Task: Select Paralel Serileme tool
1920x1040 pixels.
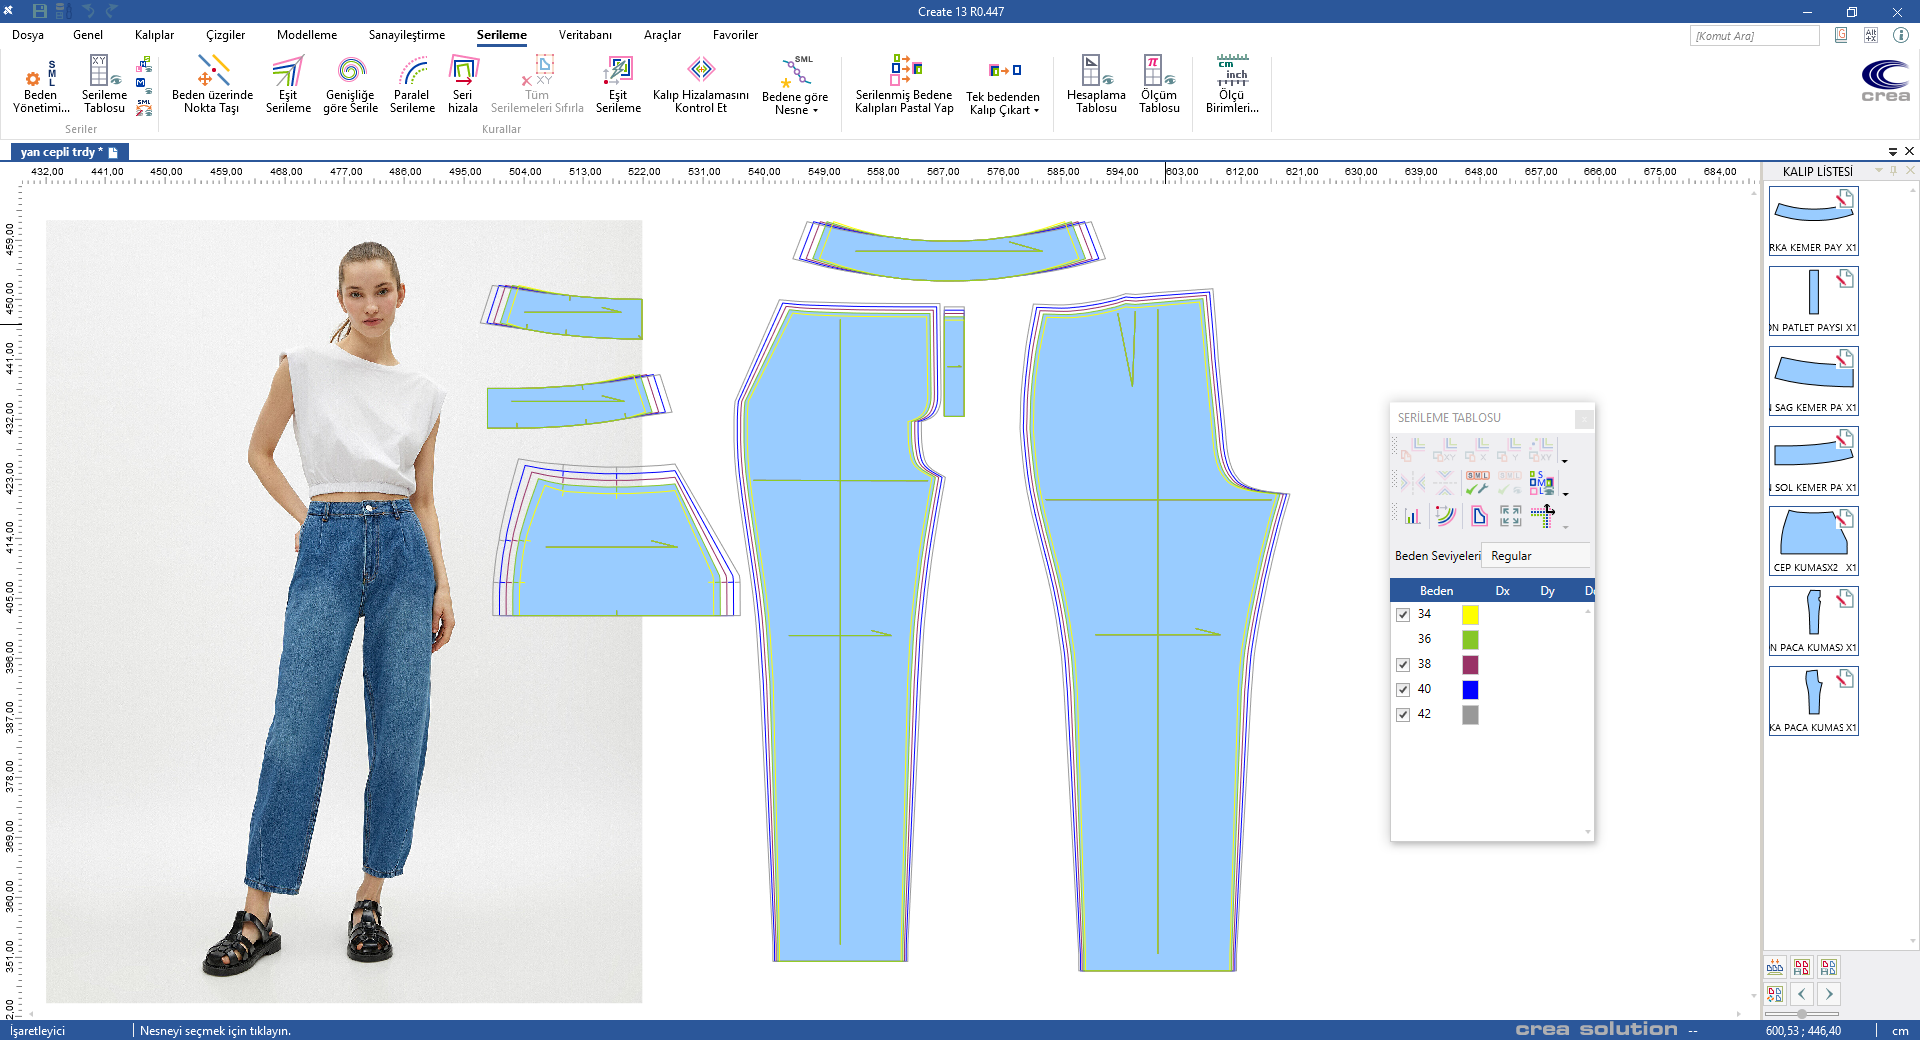Action: click(412, 85)
